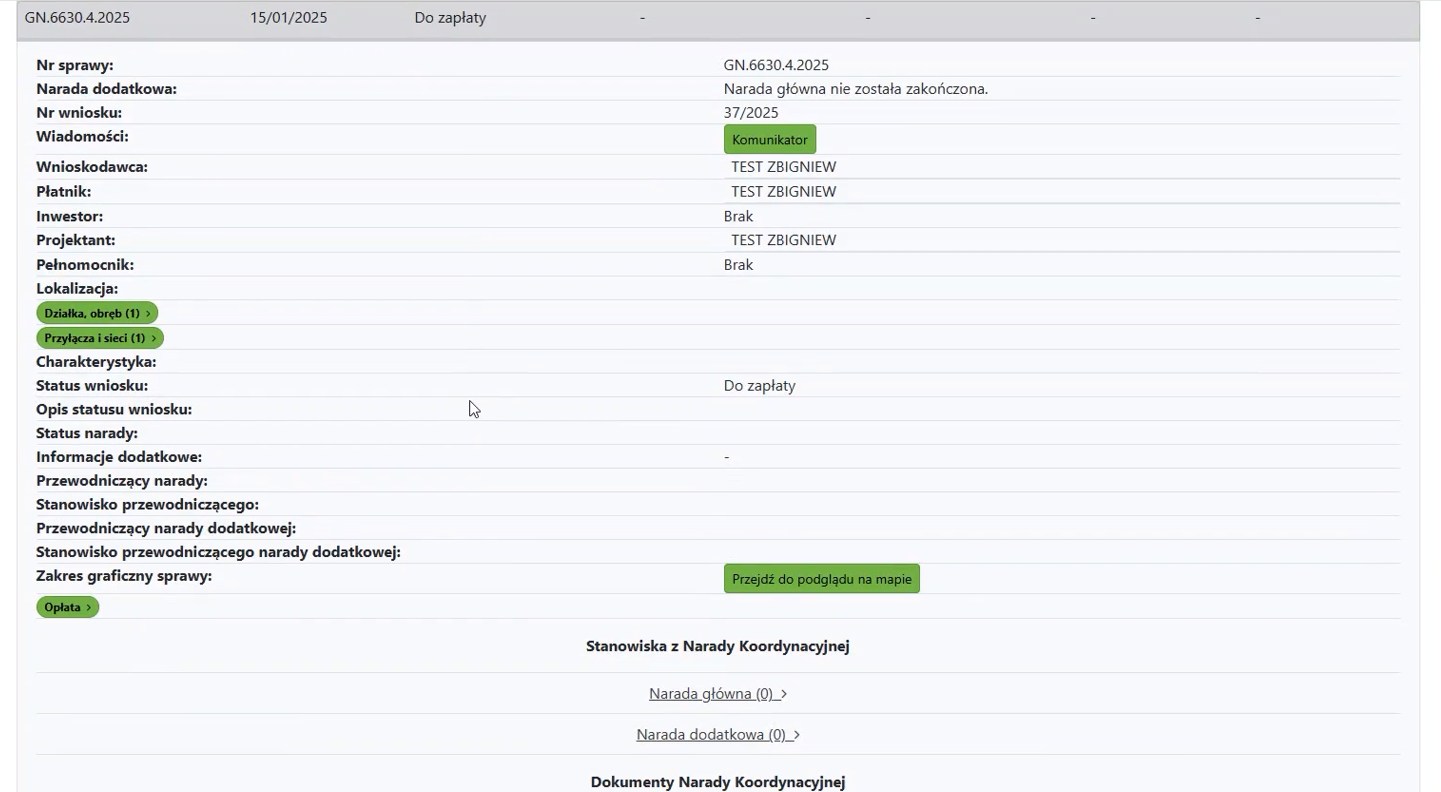The height and width of the screenshot is (792, 1441).
Task: Click the 15/01/2025 date in header row
Action: (288, 18)
